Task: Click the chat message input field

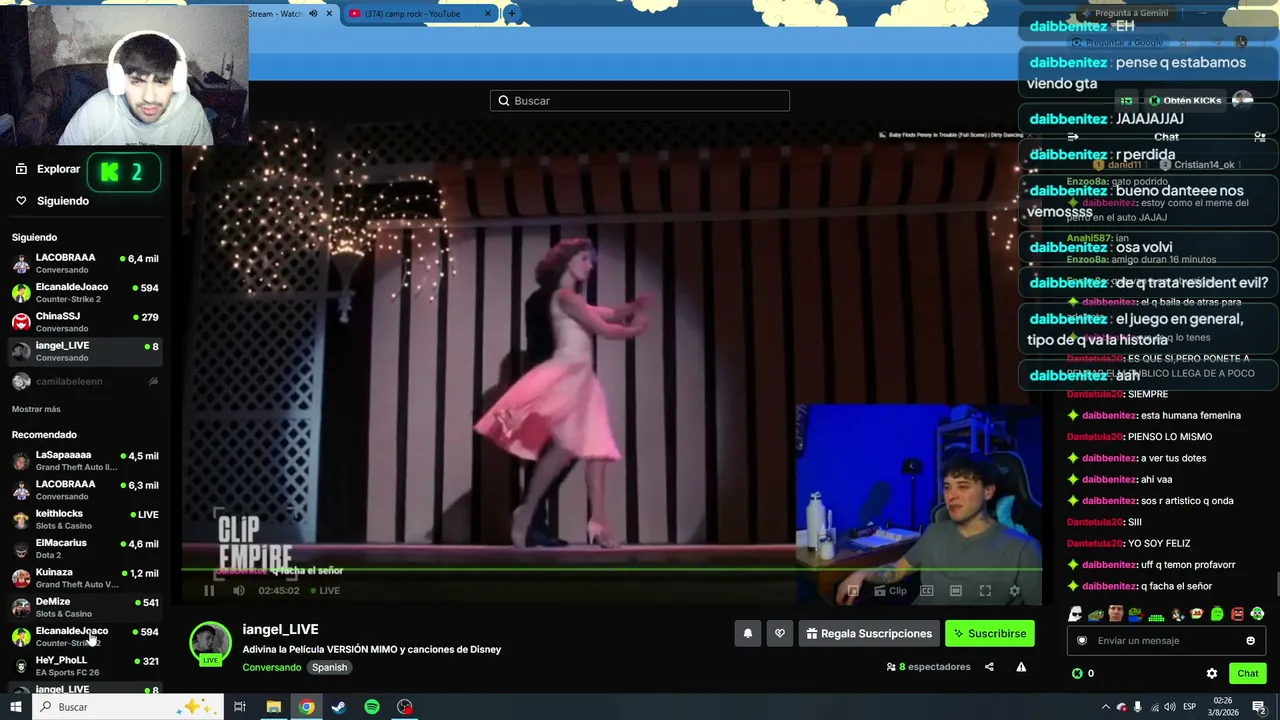Action: [x=1166, y=640]
